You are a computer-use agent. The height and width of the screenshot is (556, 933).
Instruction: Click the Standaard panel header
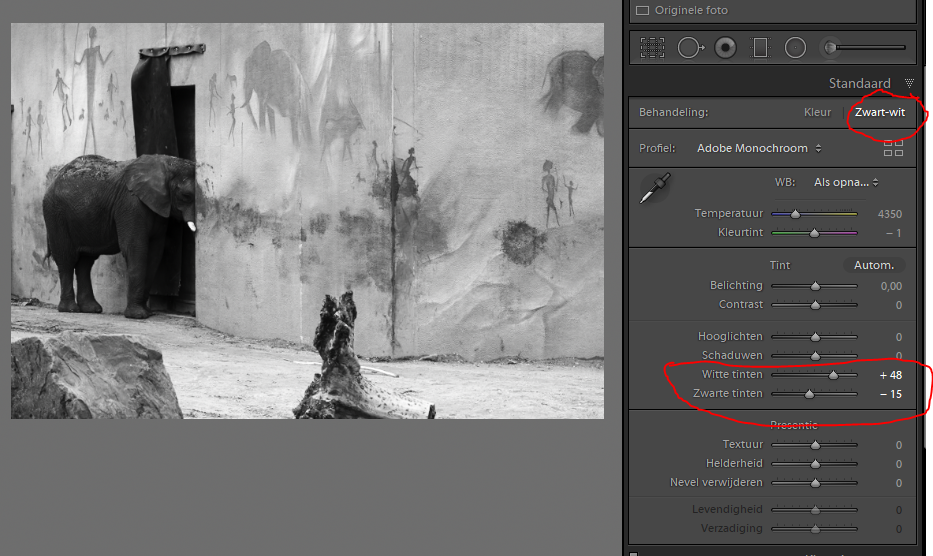[859, 83]
